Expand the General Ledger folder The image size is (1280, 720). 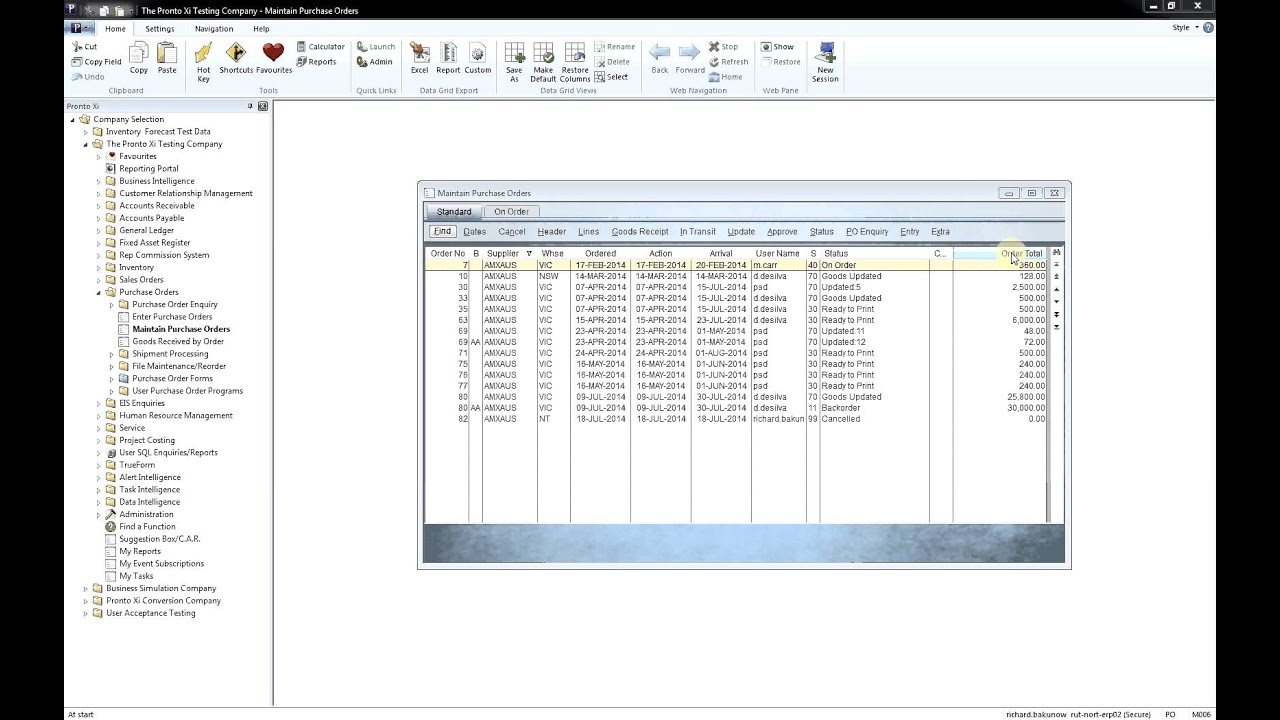point(98,230)
